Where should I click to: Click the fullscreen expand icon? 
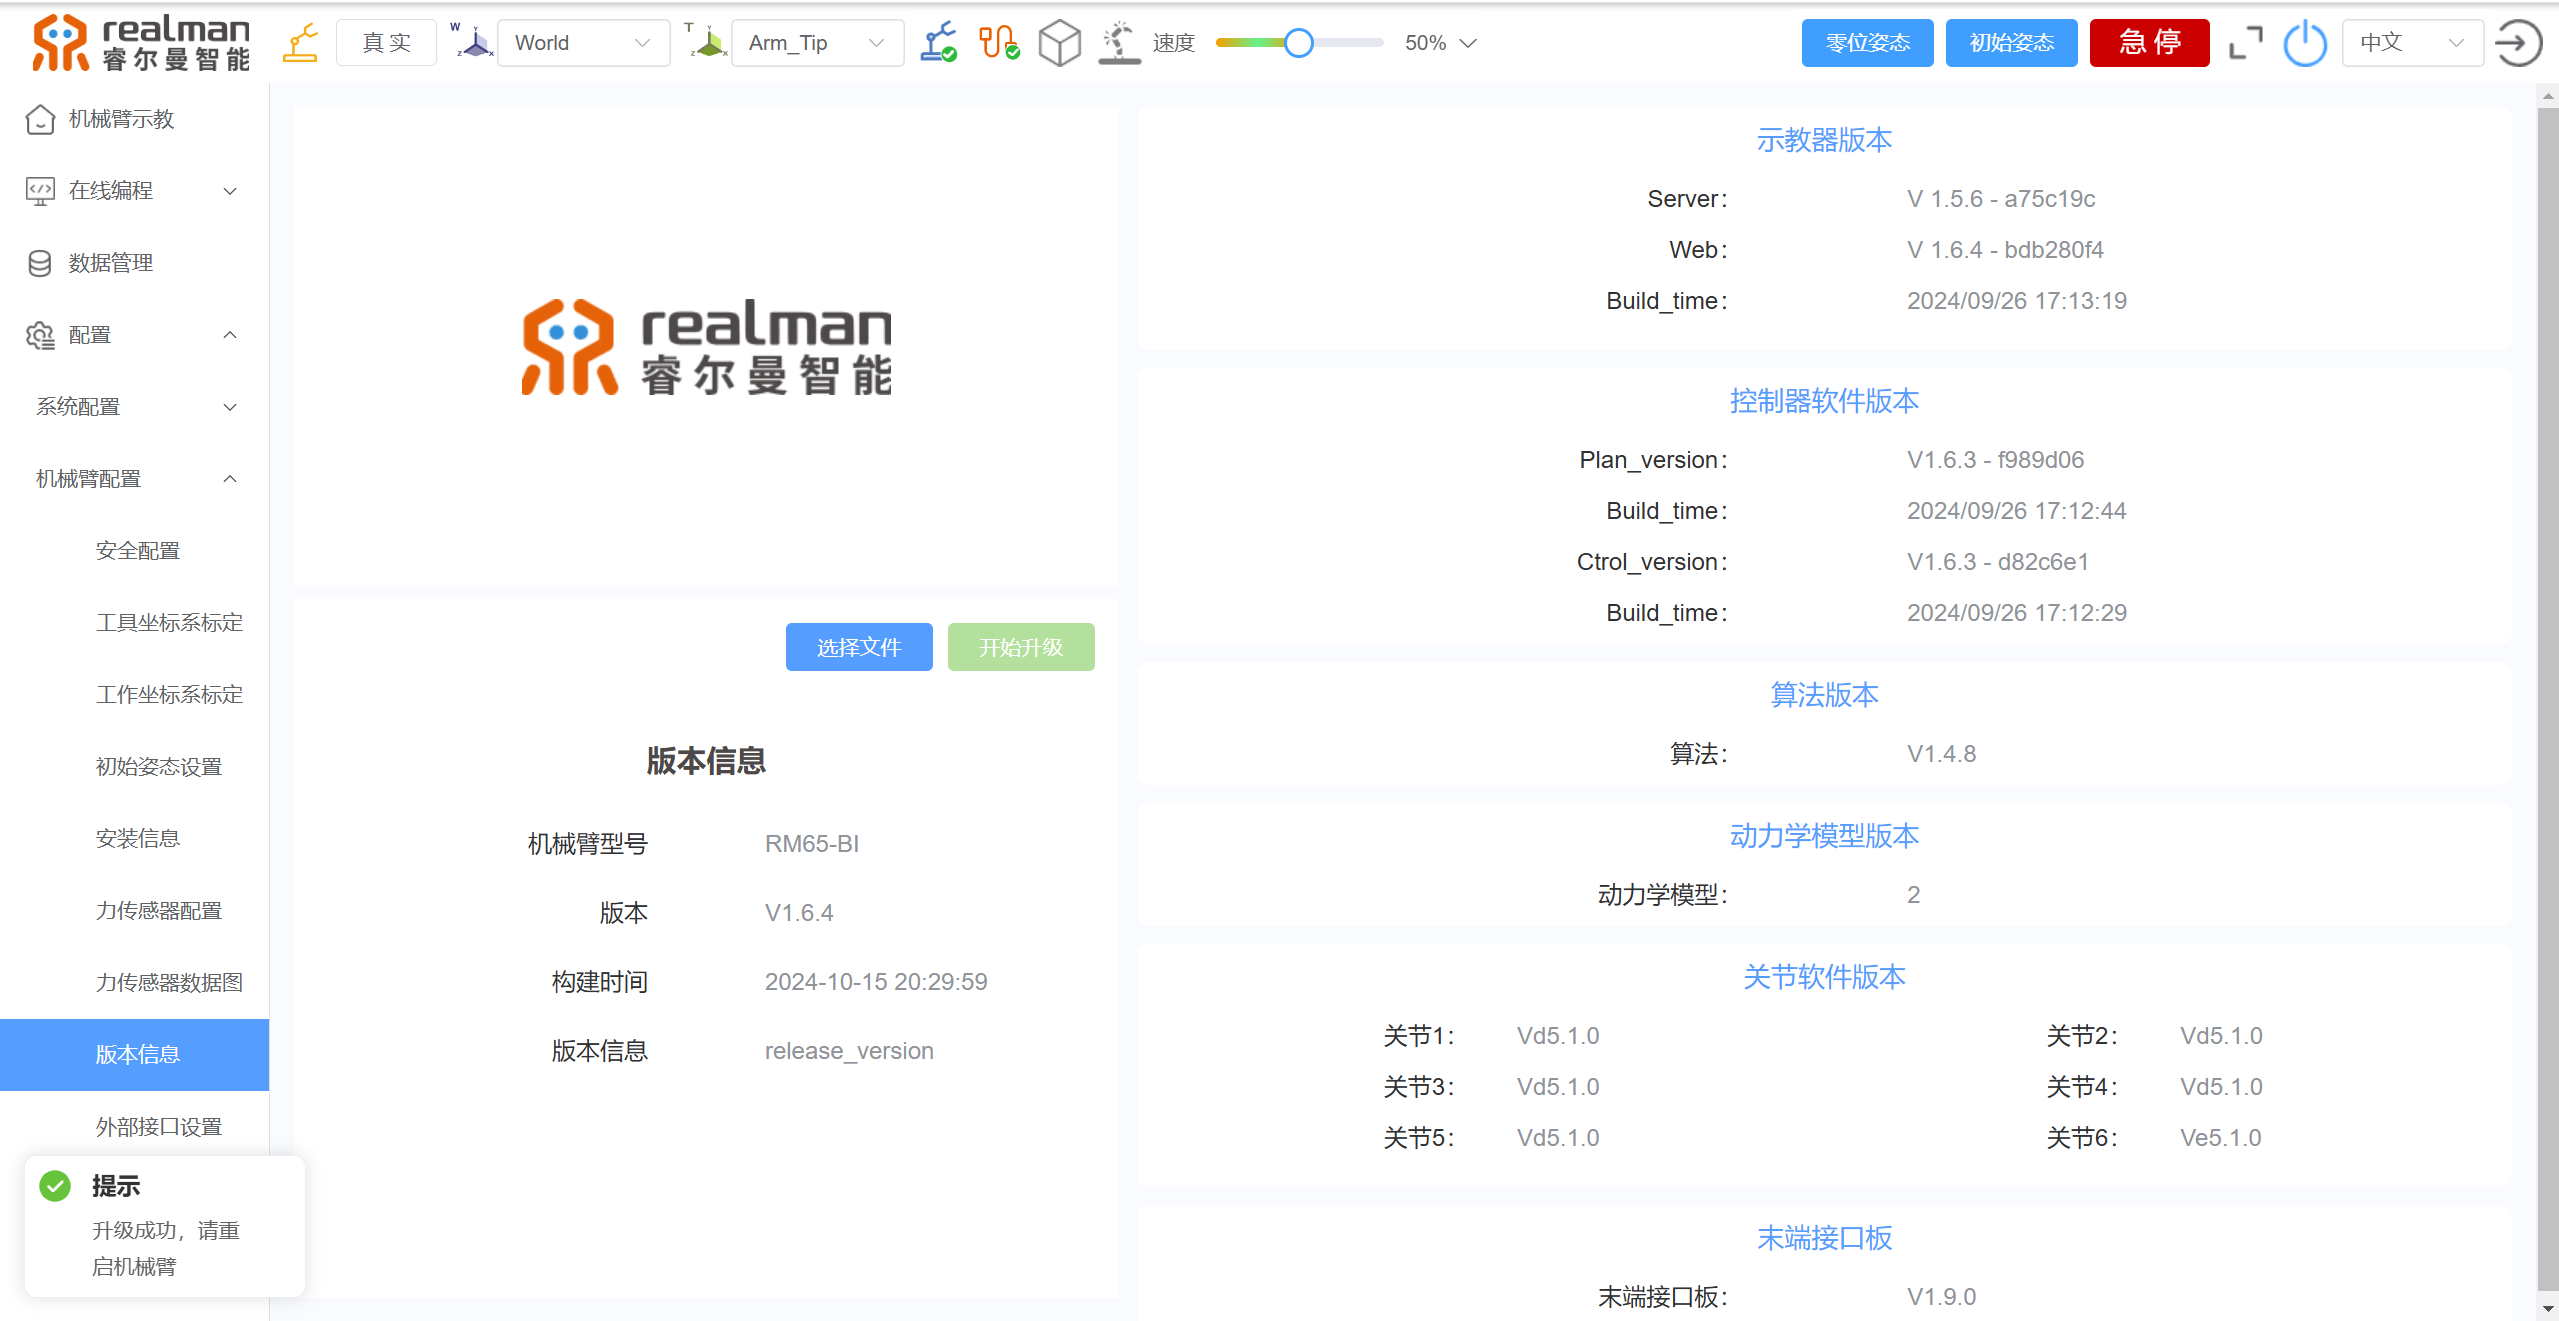point(2245,43)
